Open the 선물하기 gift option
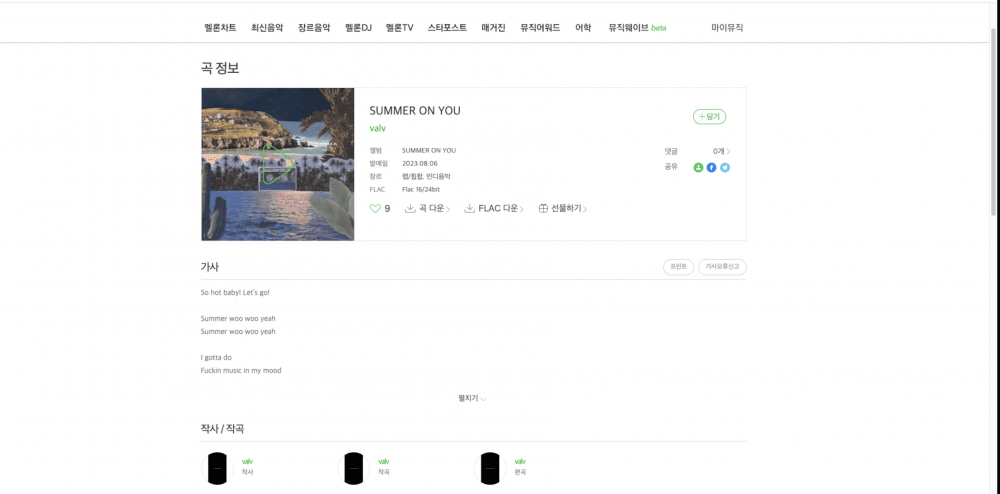This screenshot has height=494, width=1000. 562,209
